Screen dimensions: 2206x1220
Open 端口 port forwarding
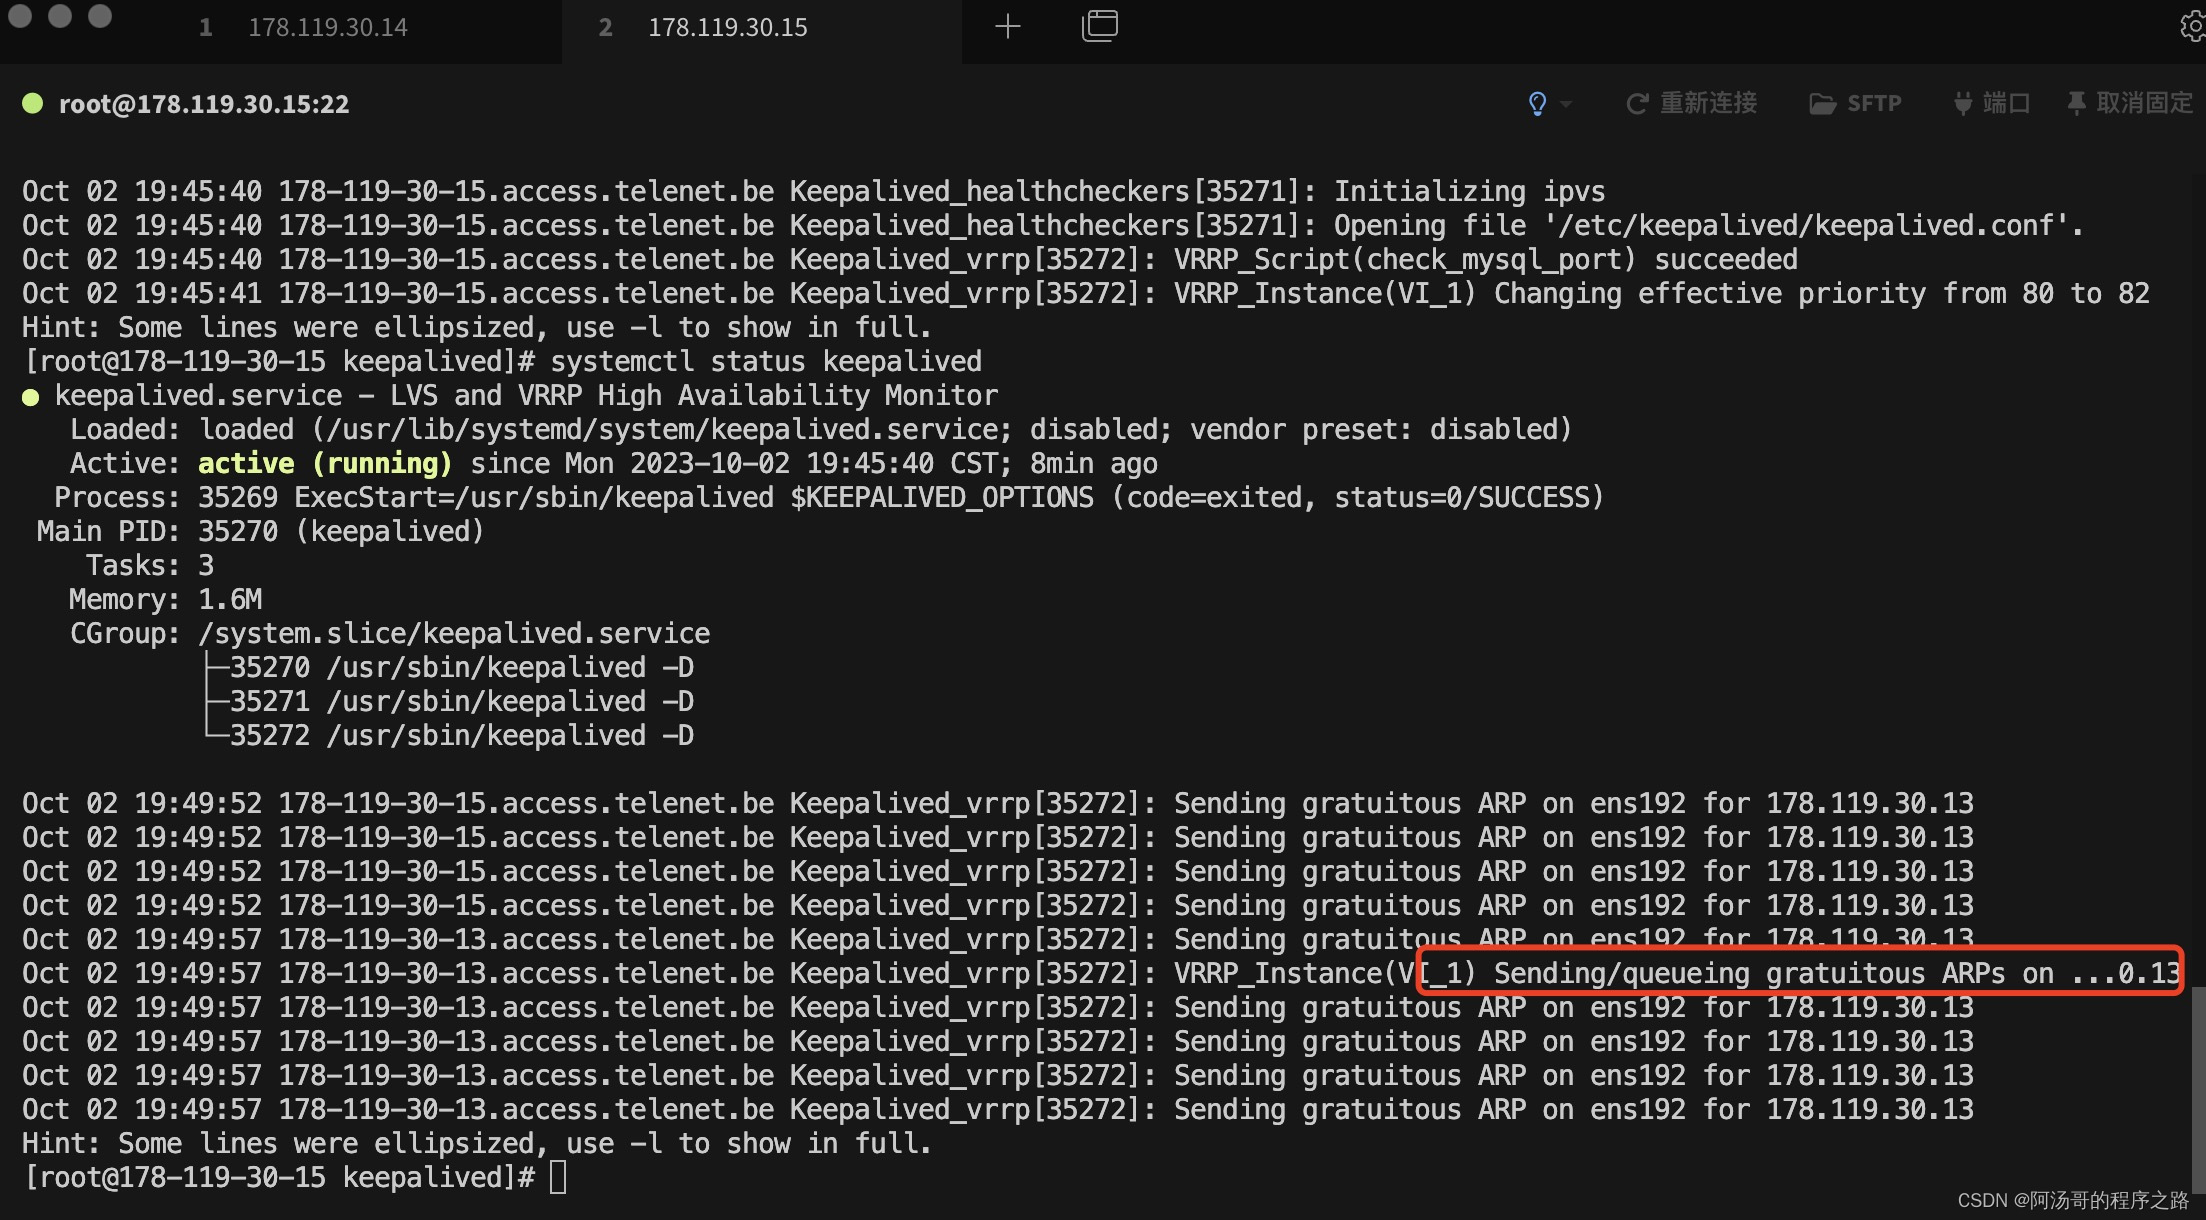(x=1991, y=103)
